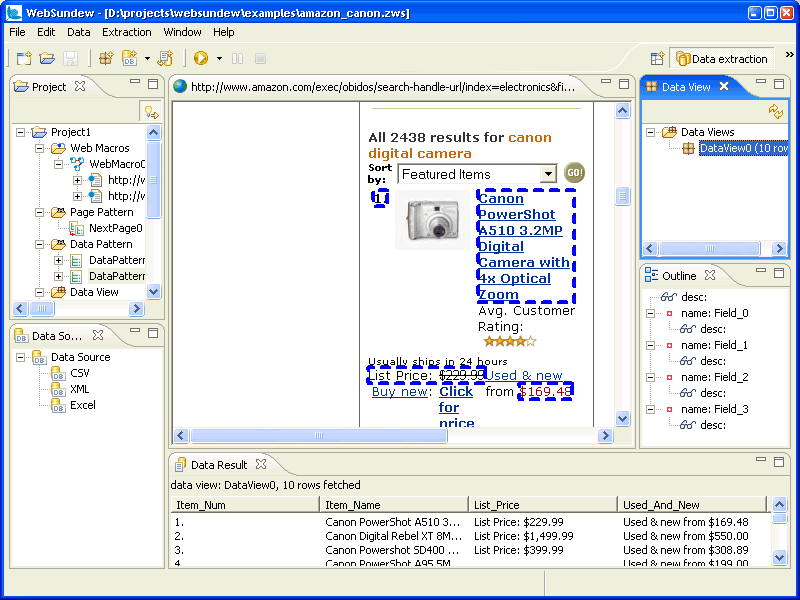Click the document-with-star toolbar icon beside the DB arrow
The height and width of the screenshot is (600, 800).
pyautogui.click(x=165, y=59)
